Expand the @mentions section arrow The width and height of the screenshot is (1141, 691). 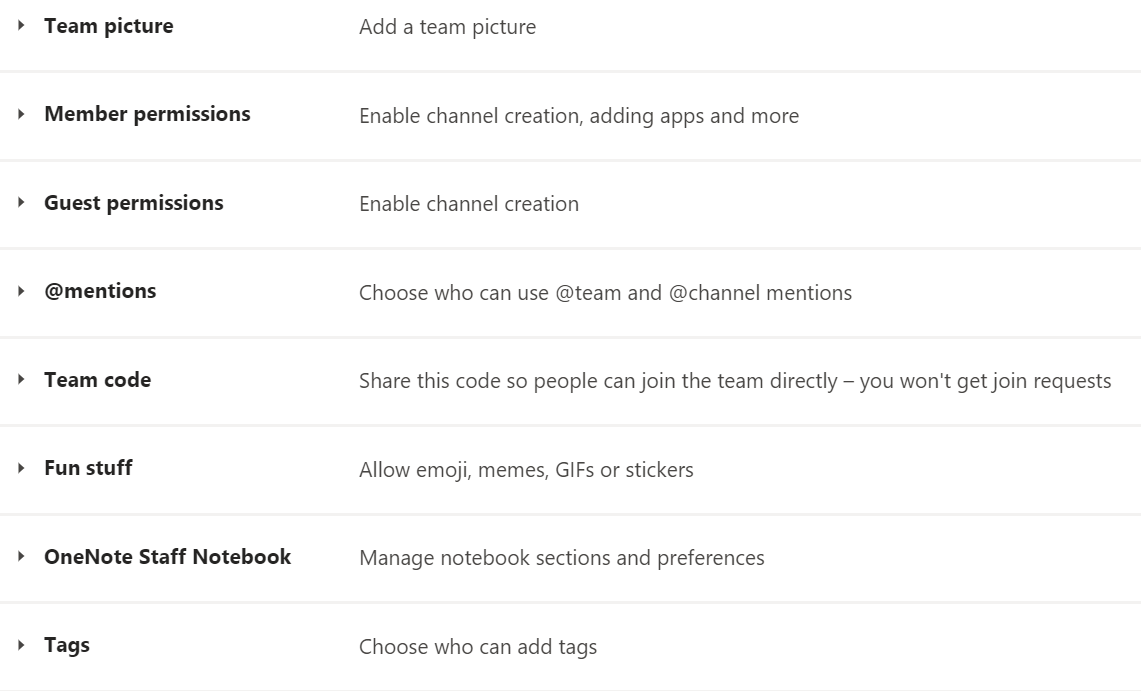[x=21, y=292]
